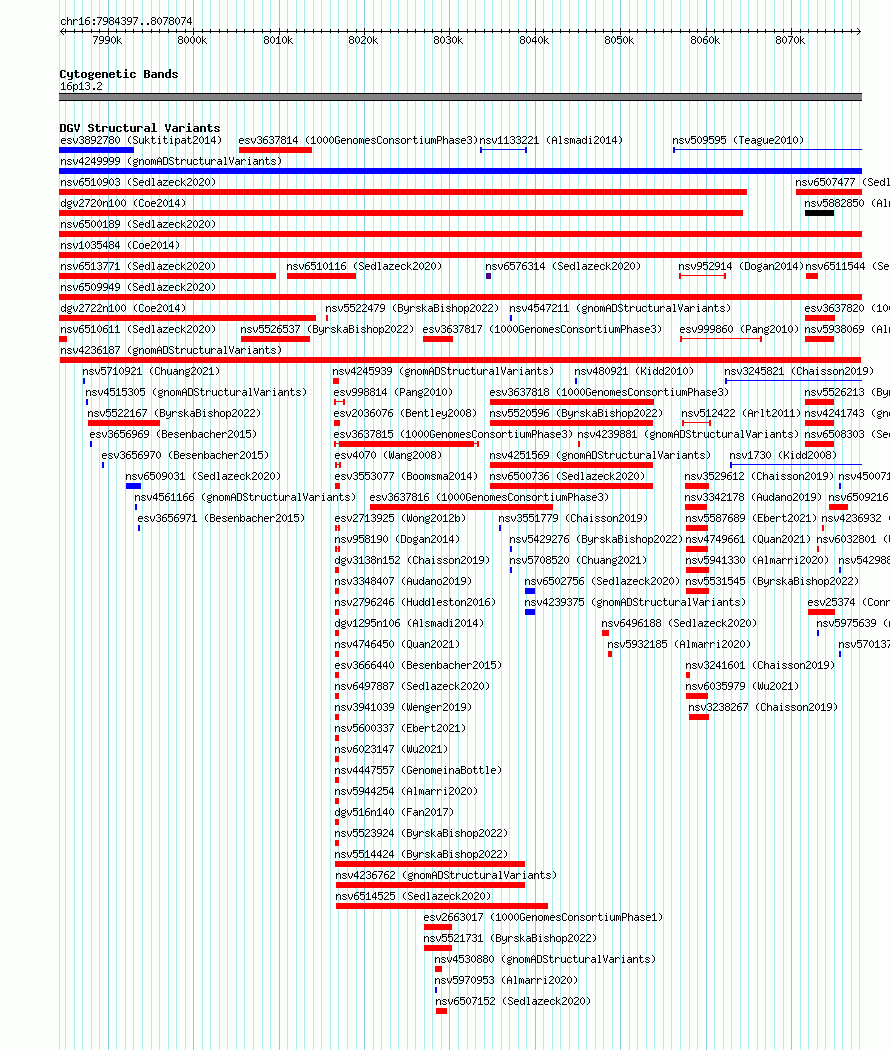Open esv998814 (Pang2010) variant
Image resolution: width=890 pixels, height=1050 pixels.
coord(393,392)
